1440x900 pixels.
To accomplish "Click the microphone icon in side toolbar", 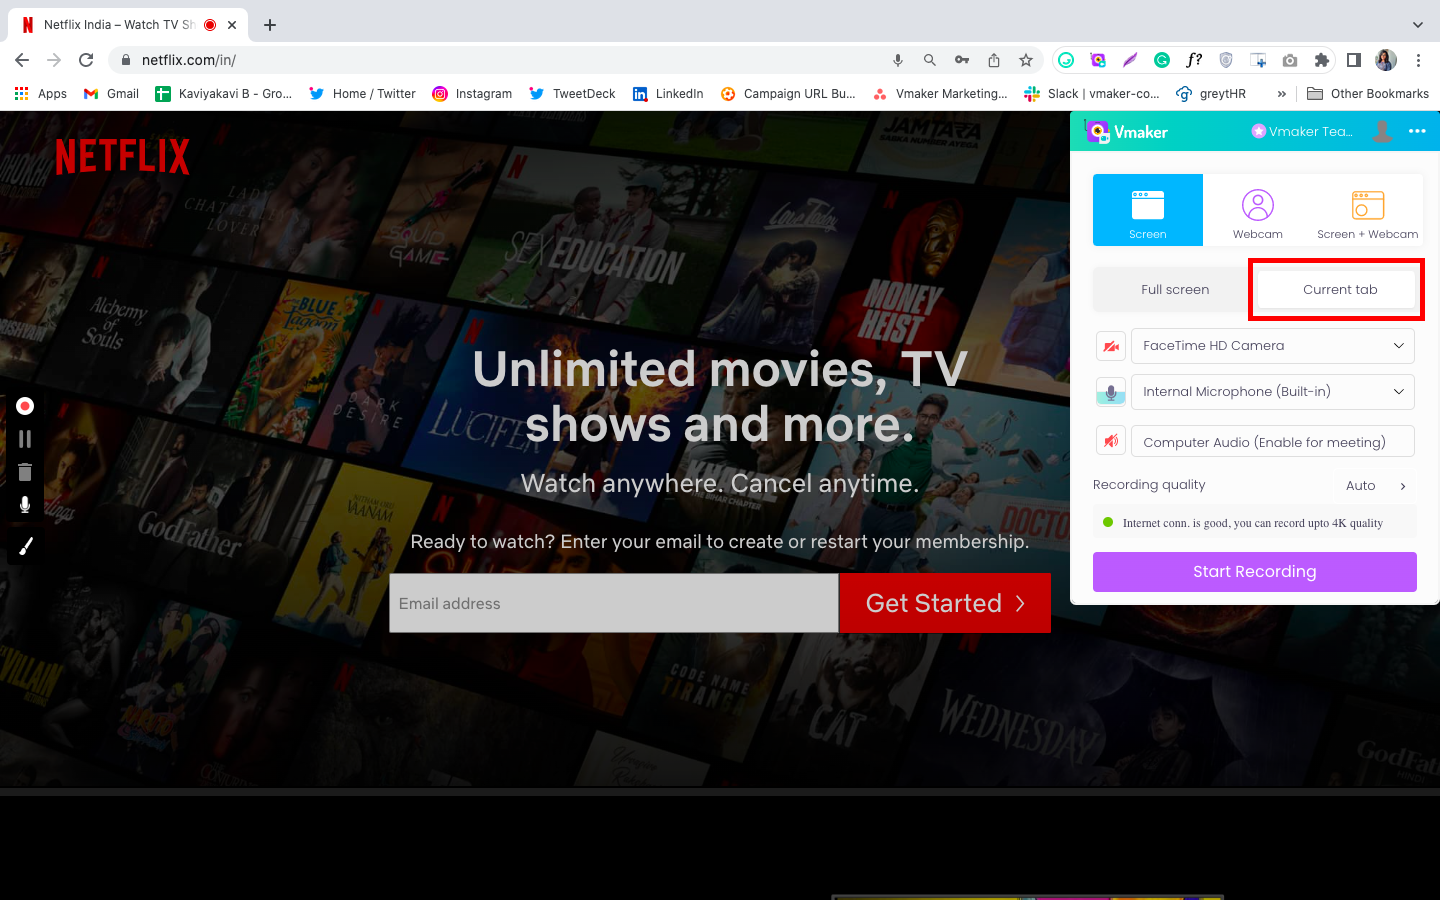I will [25, 505].
